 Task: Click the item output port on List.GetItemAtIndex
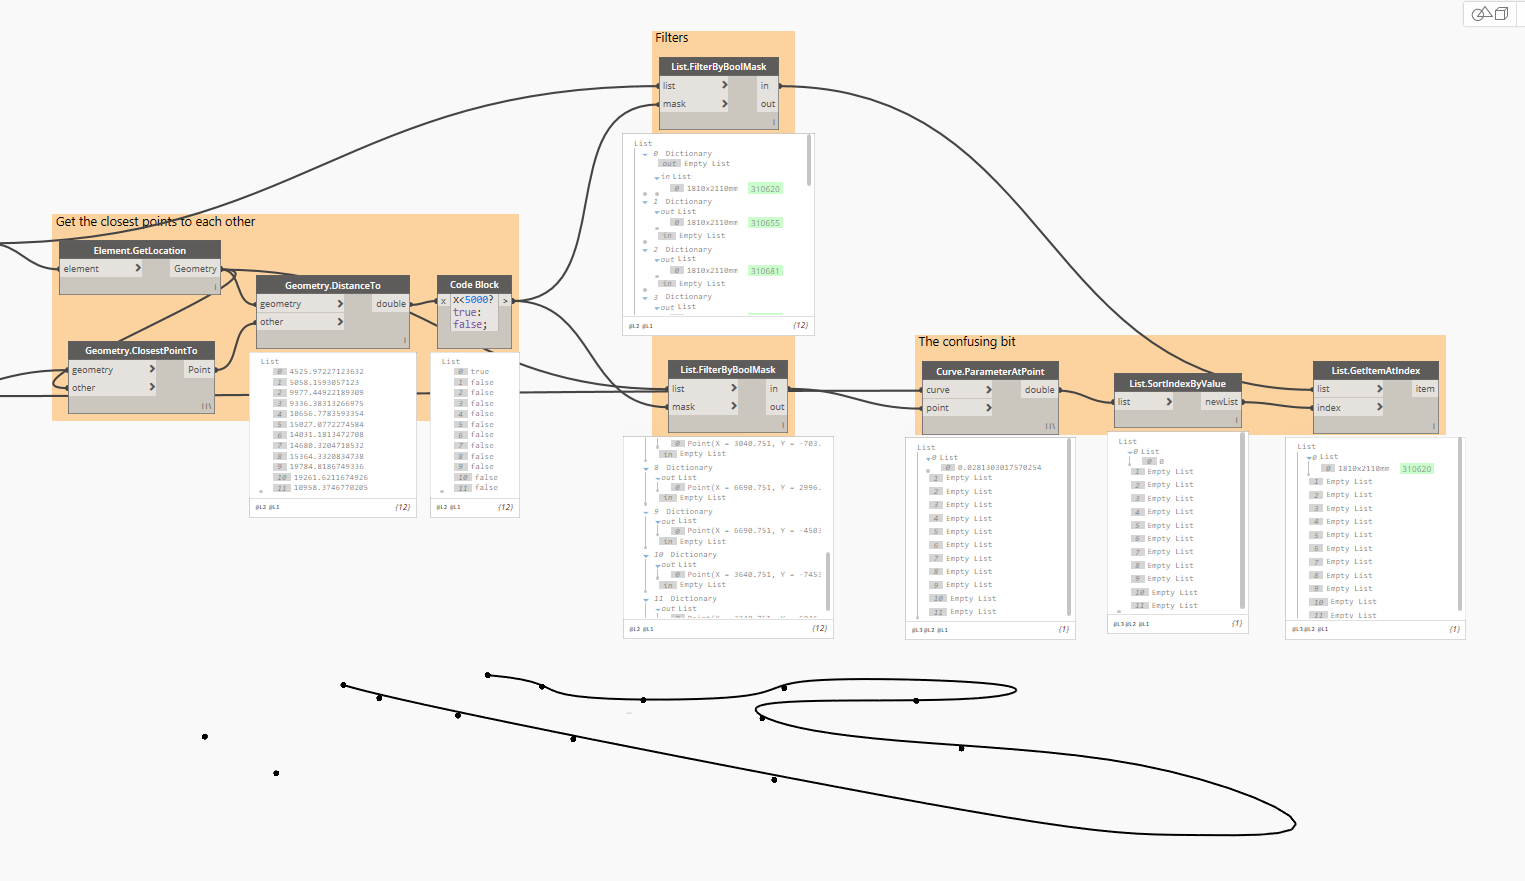click(x=1425, y=389)
